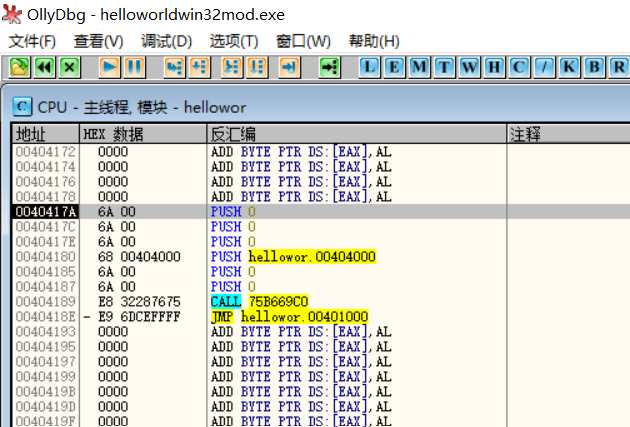Screen dimensions: 630x427
Task: Open Windows list with W button
Action: click(x=469, y=67)
